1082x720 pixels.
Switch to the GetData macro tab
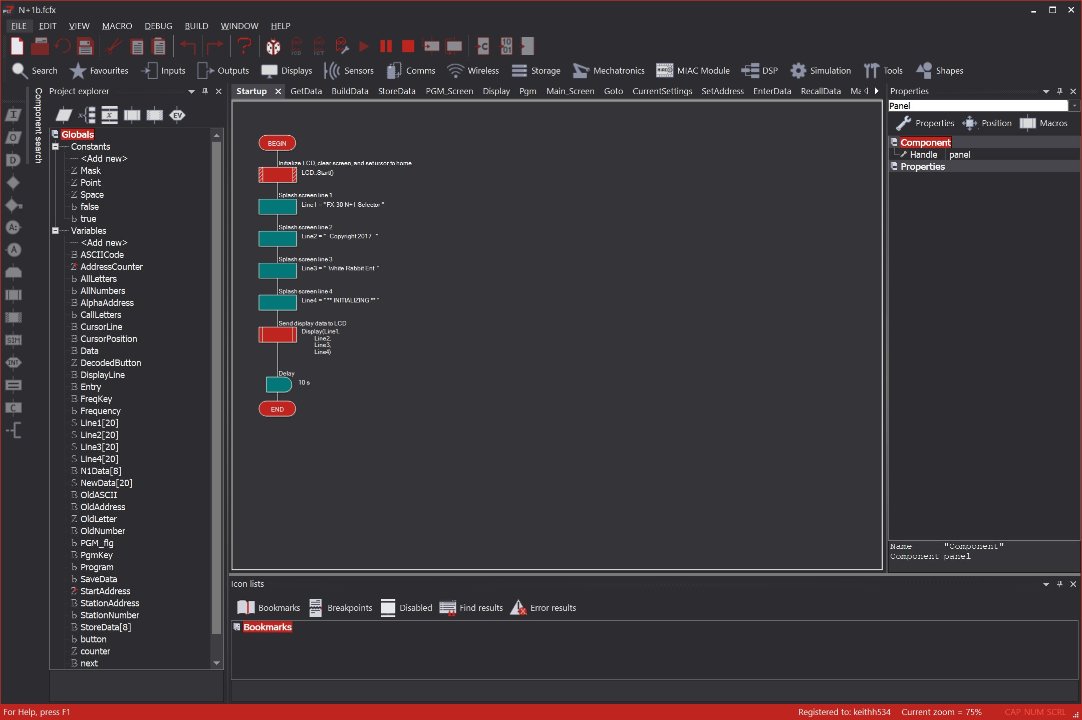tap(306, 91)
